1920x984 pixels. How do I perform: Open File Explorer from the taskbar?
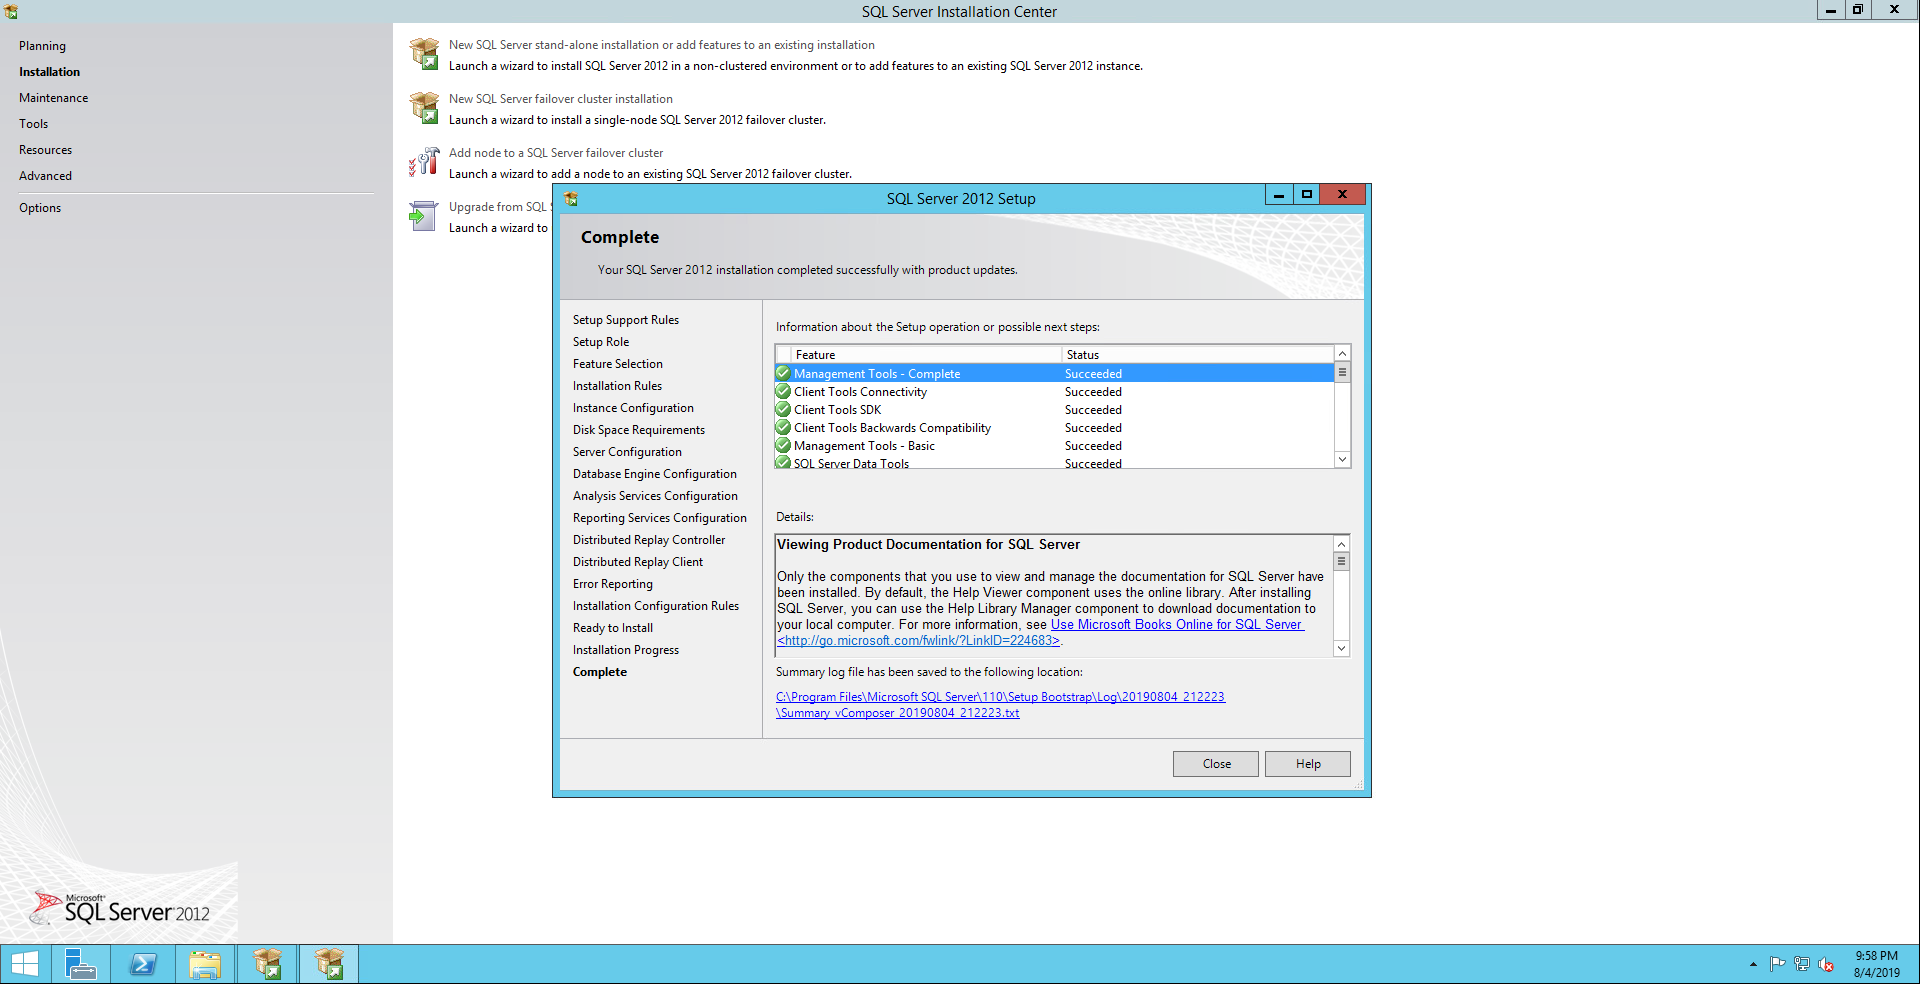(x=205, y=964)
